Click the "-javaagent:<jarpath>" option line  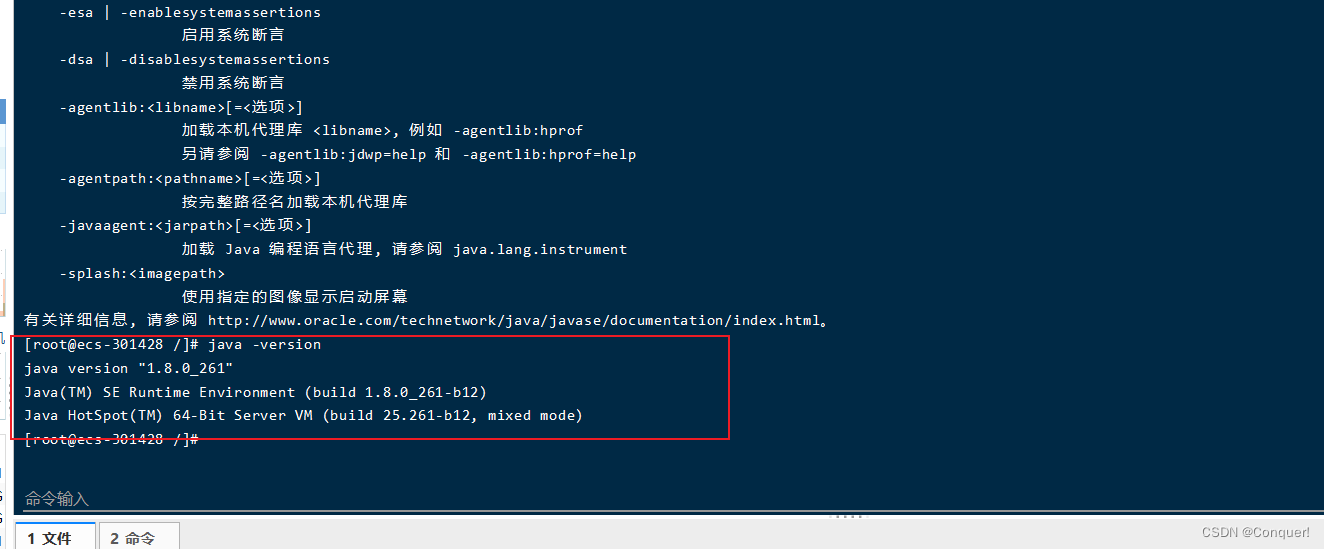click(x=185, y=226)
